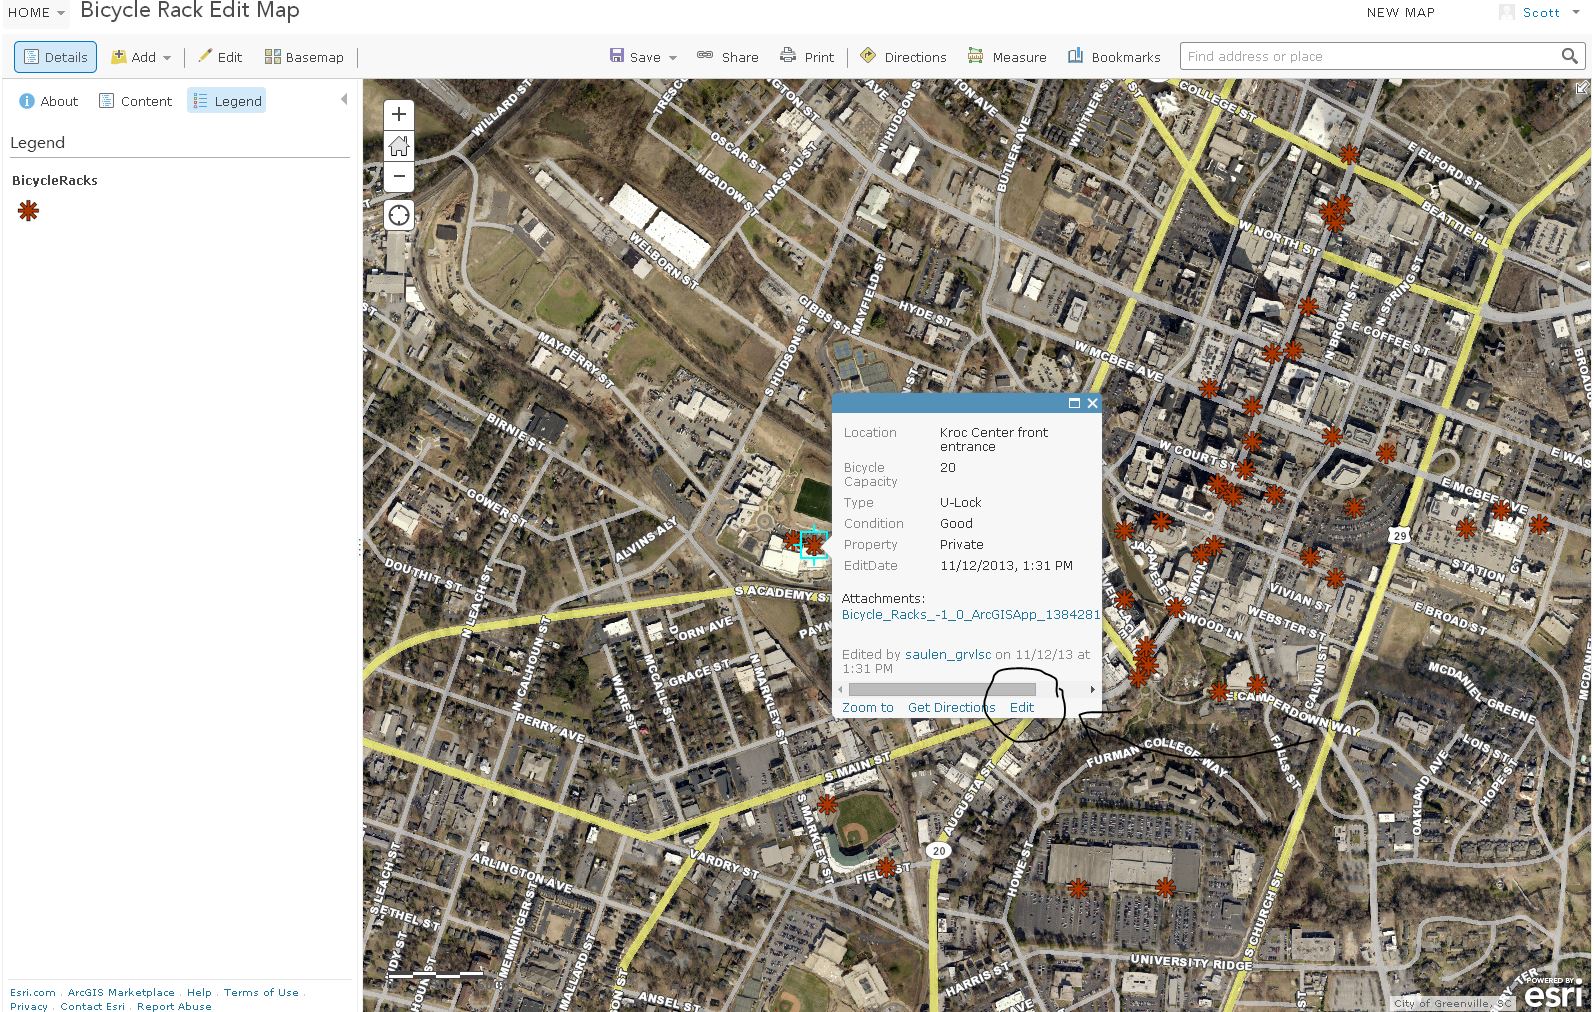Click the NEW MAP link
The height and width of the screenshot is (1012, 1594).
coord(1400,12)
